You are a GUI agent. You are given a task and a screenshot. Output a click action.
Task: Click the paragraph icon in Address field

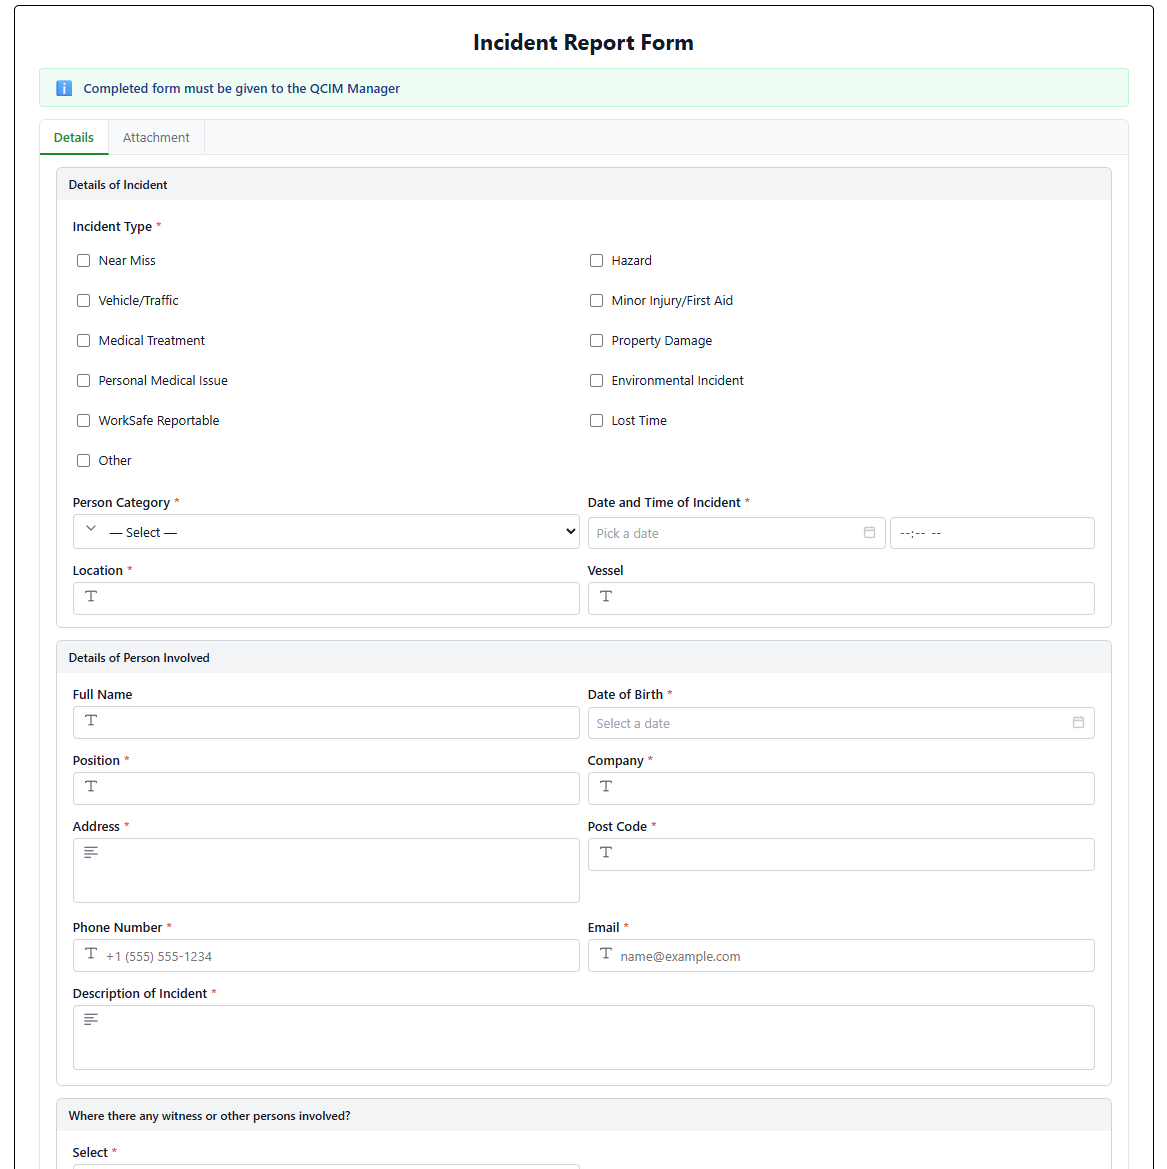[91, 852]
